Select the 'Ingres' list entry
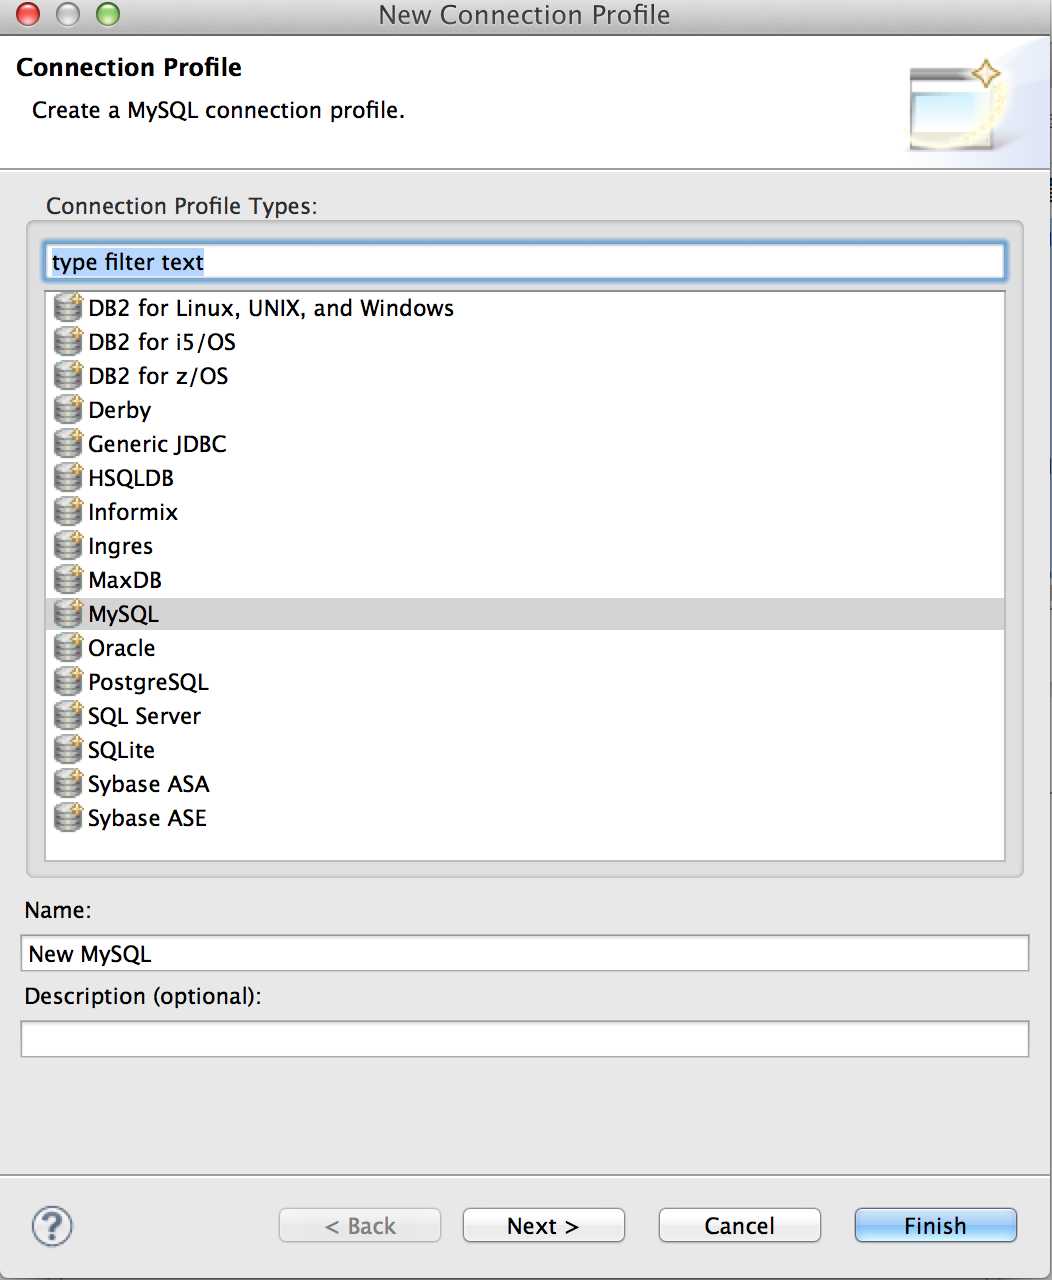1052x1280 pixels. coord(120,546)
